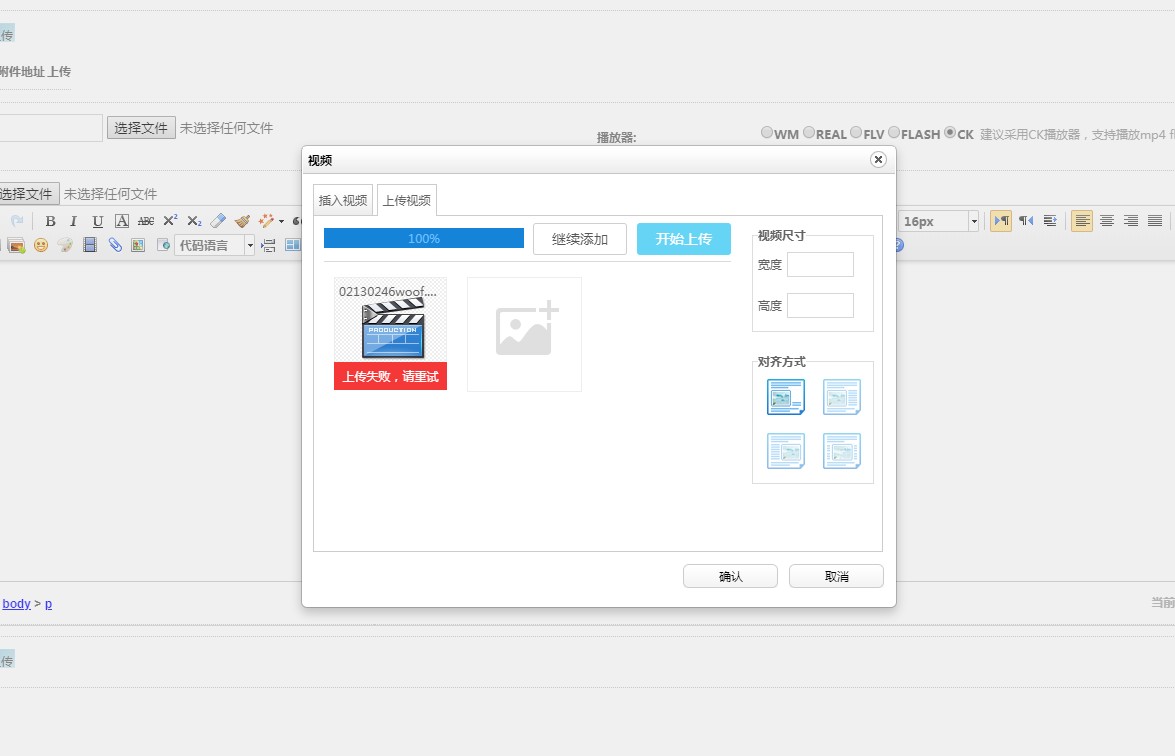Click the indent icon
Viewport: 1175px width, 756px height.
coord(1050,221)
